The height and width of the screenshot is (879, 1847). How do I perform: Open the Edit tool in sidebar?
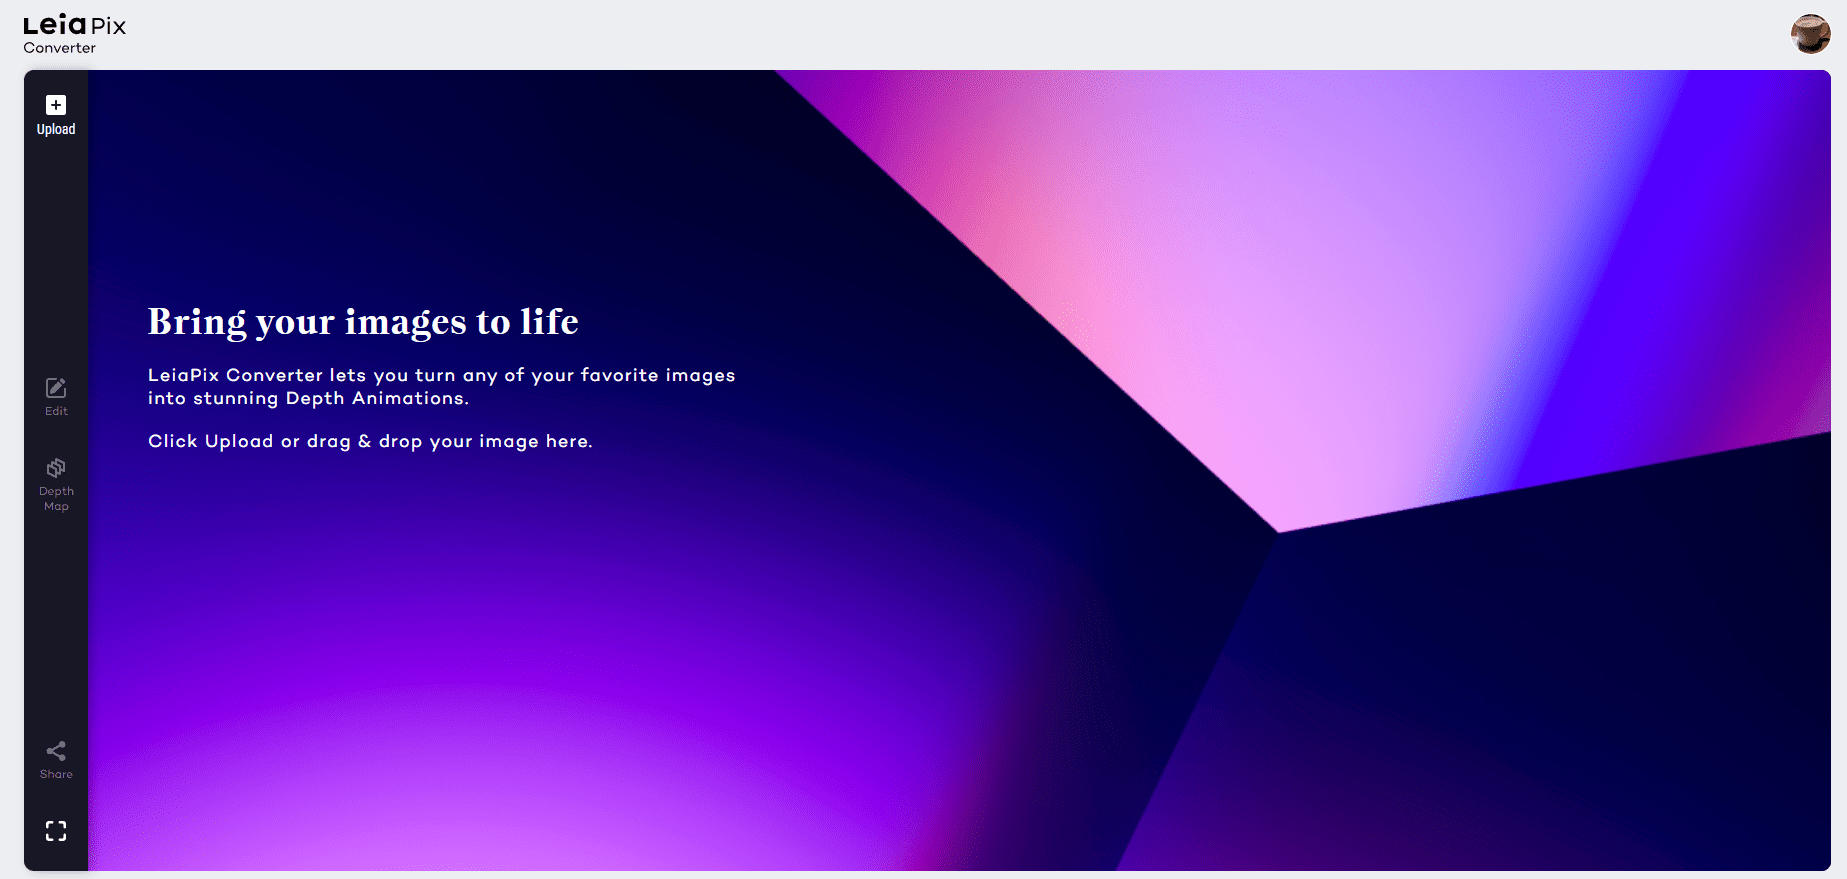[x=56, y=397]
